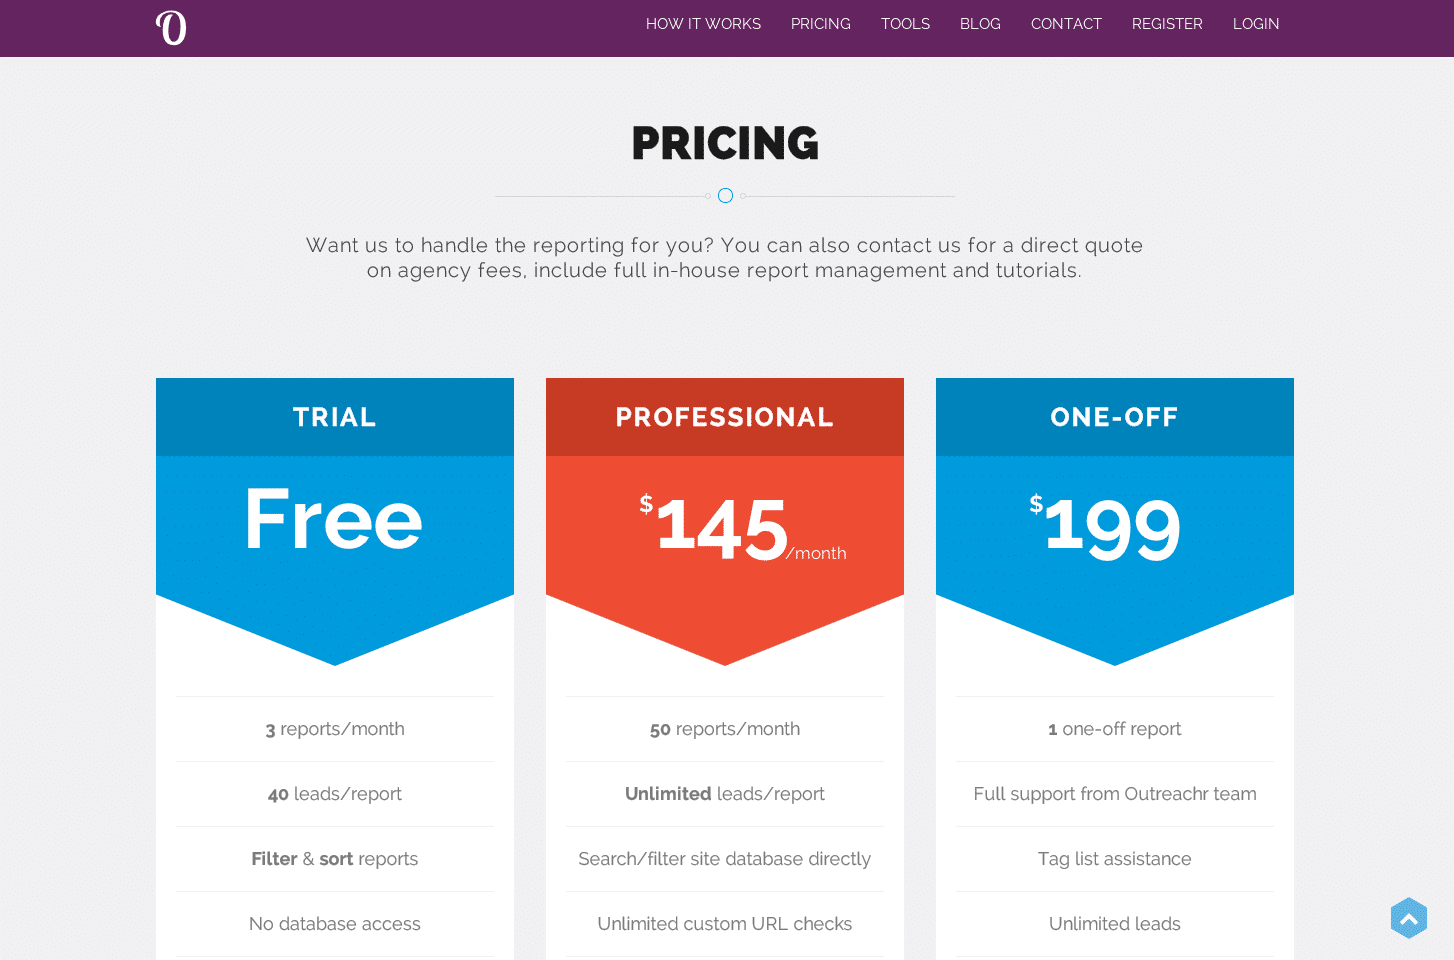Click the Login link
The width and height of the screenshot is (1454, 960).
click(x=1255, y=24)
